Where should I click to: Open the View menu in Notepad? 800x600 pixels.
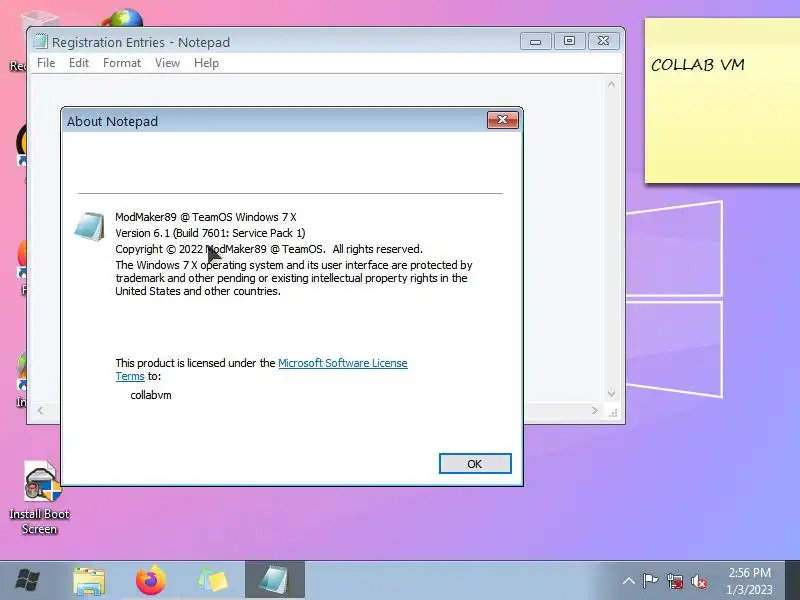click(167, 63)
